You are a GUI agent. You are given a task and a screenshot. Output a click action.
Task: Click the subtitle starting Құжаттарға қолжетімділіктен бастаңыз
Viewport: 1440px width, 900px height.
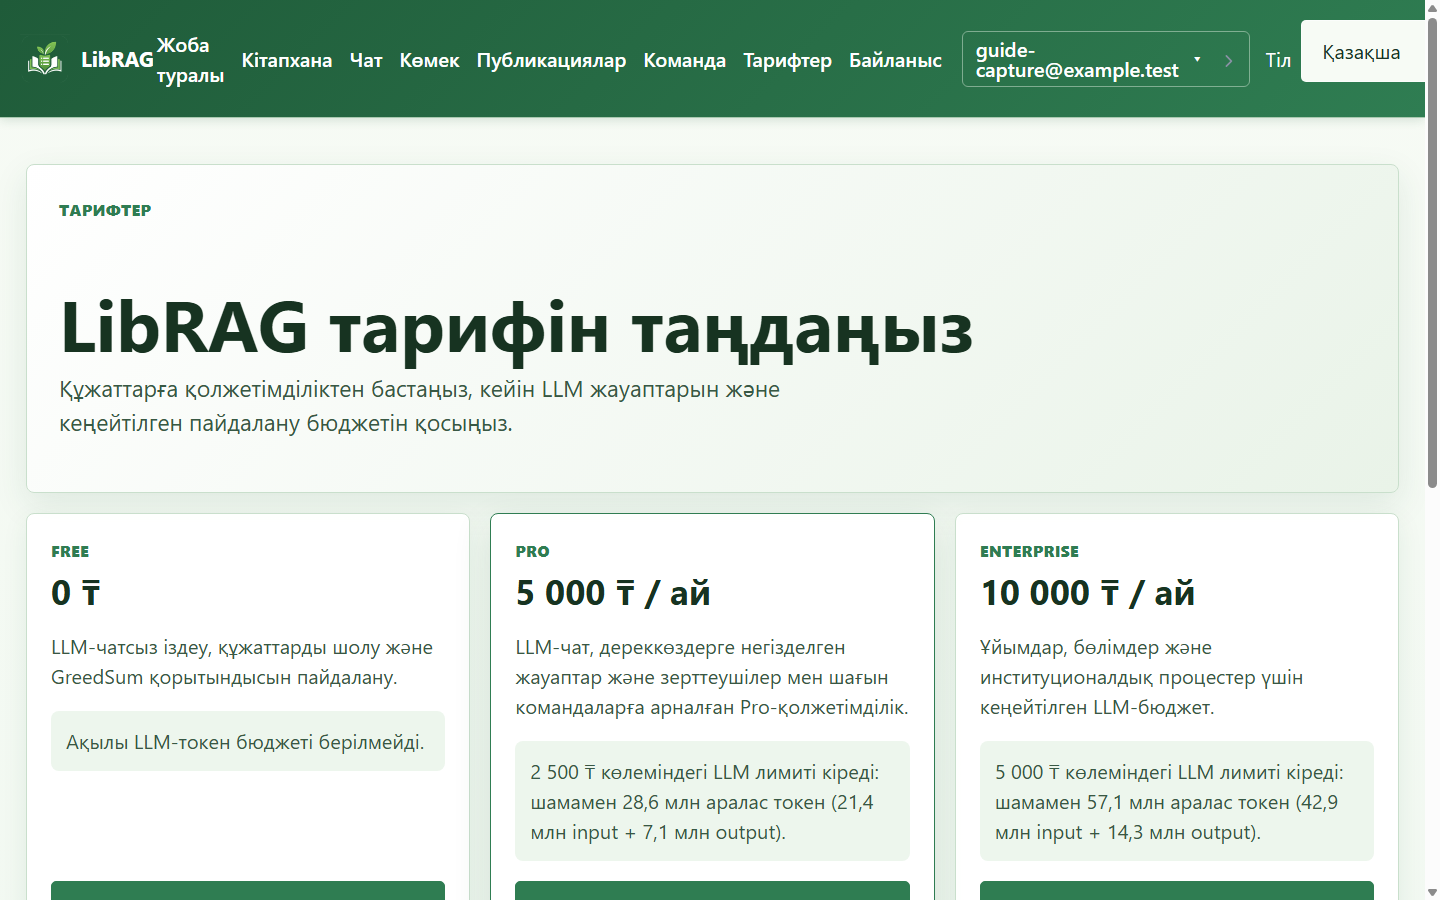(420, 406)
